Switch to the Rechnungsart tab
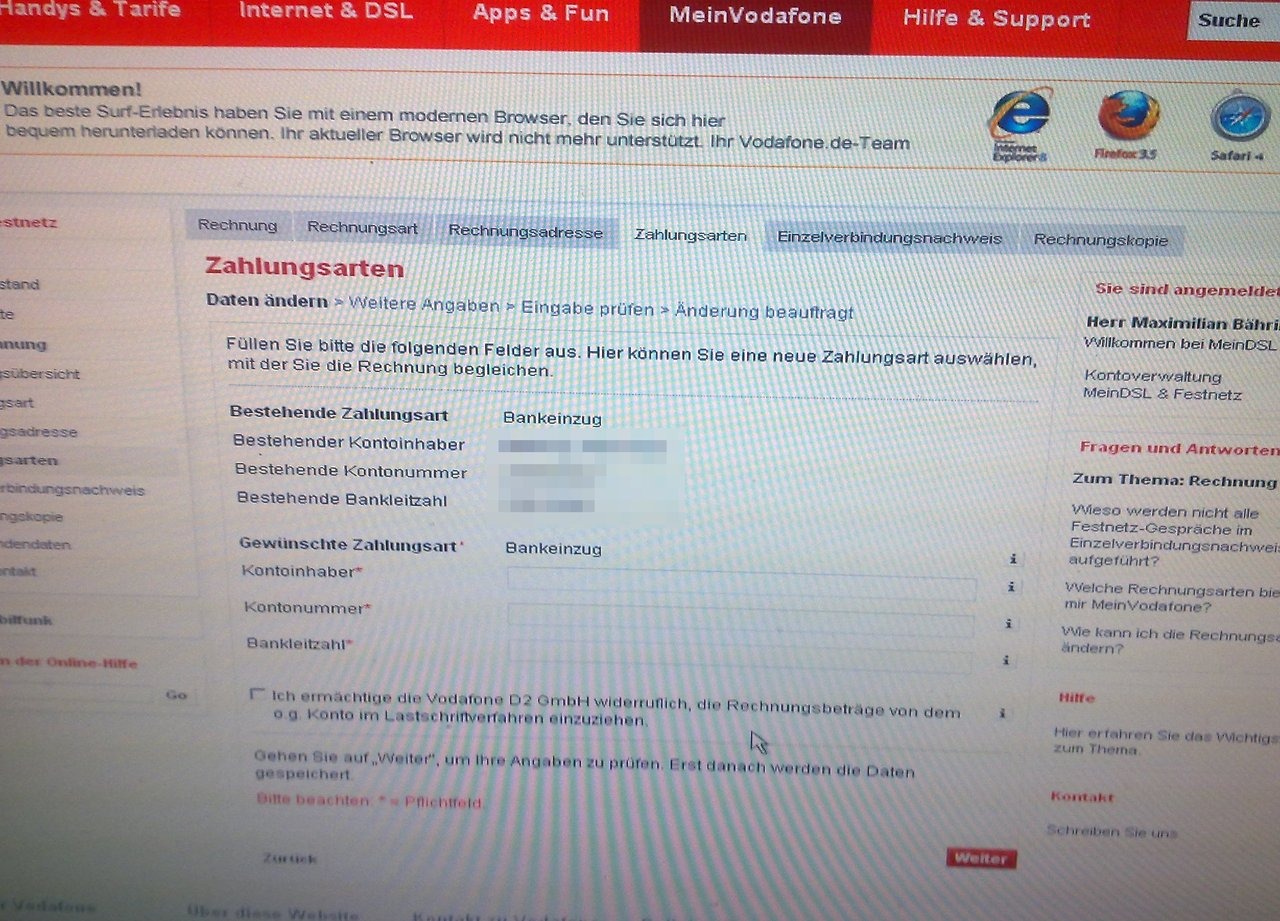 pos(362,228)
